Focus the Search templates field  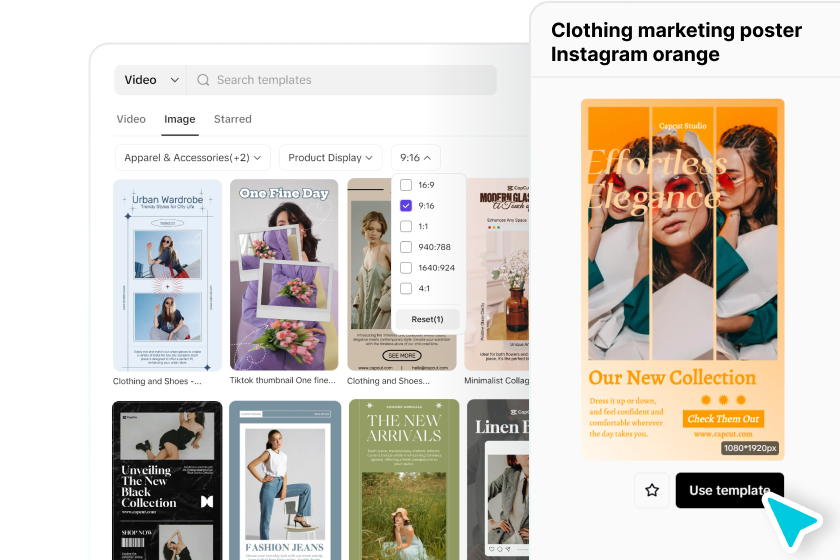(341, 80)
